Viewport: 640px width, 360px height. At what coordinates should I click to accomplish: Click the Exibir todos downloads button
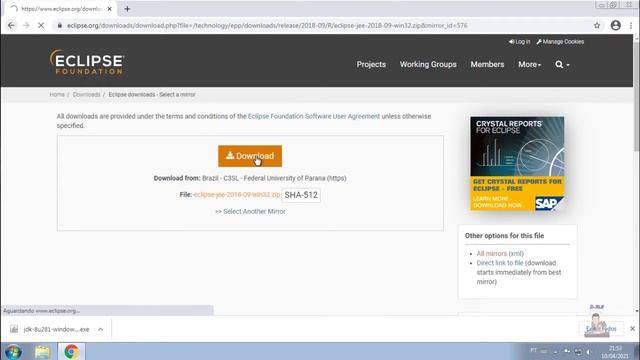tap(601, 329)
